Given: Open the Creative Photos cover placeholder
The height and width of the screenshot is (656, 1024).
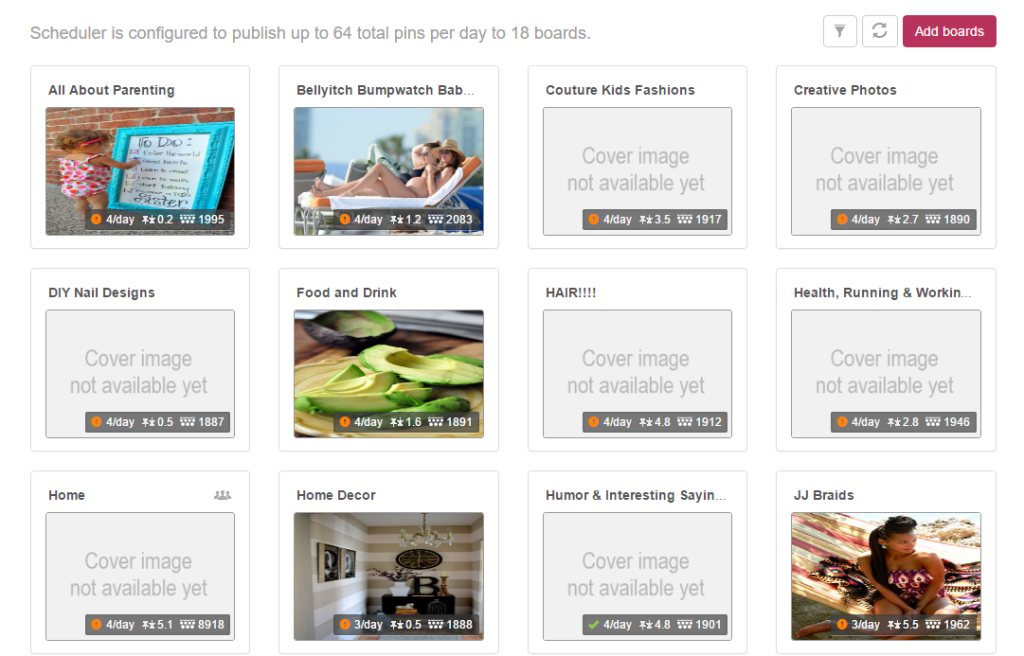Looking at the screenshot, I should pyautogui.click(x=886, y=171).
